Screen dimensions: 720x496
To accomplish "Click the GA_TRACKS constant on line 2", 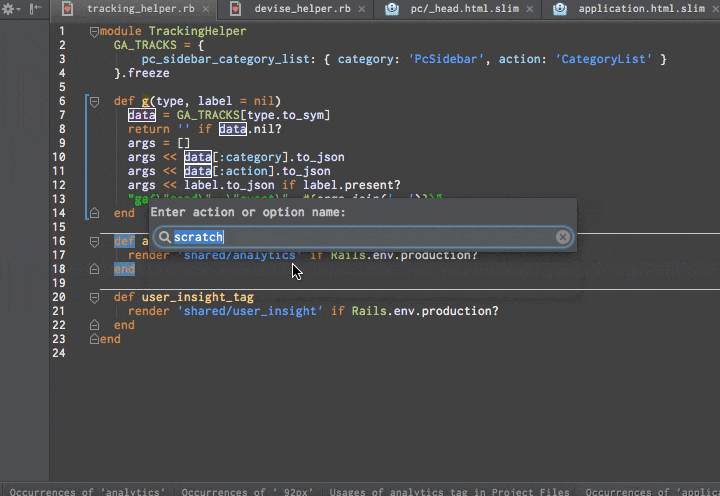I will [145, 45].
